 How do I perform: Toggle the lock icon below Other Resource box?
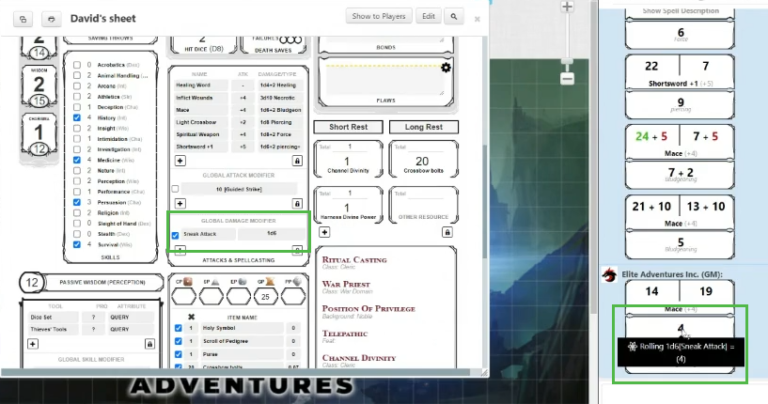447,232
